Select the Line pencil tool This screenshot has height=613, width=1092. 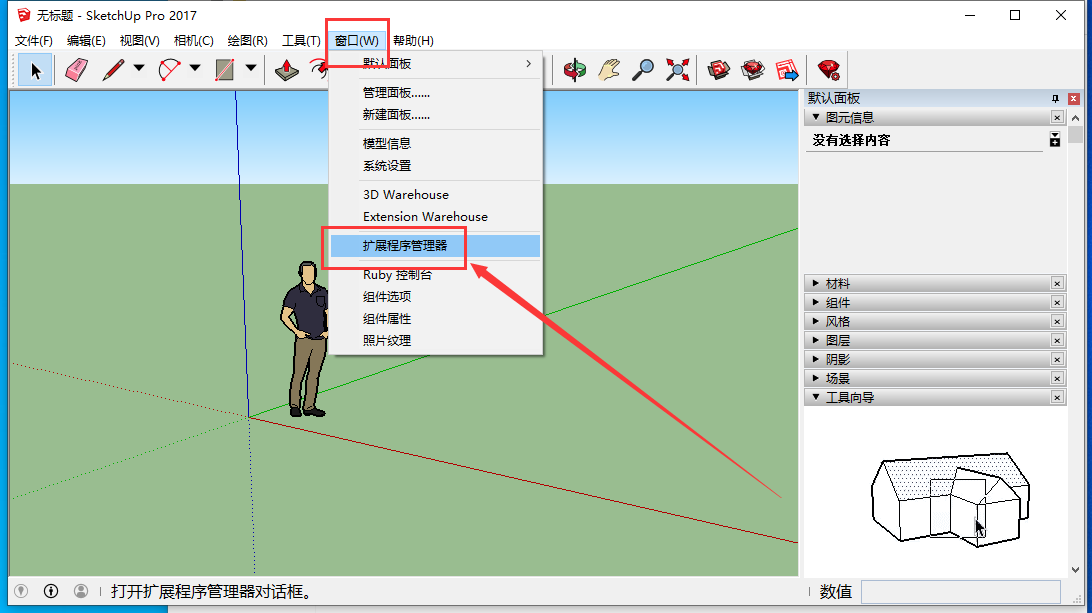pos(113,70)
